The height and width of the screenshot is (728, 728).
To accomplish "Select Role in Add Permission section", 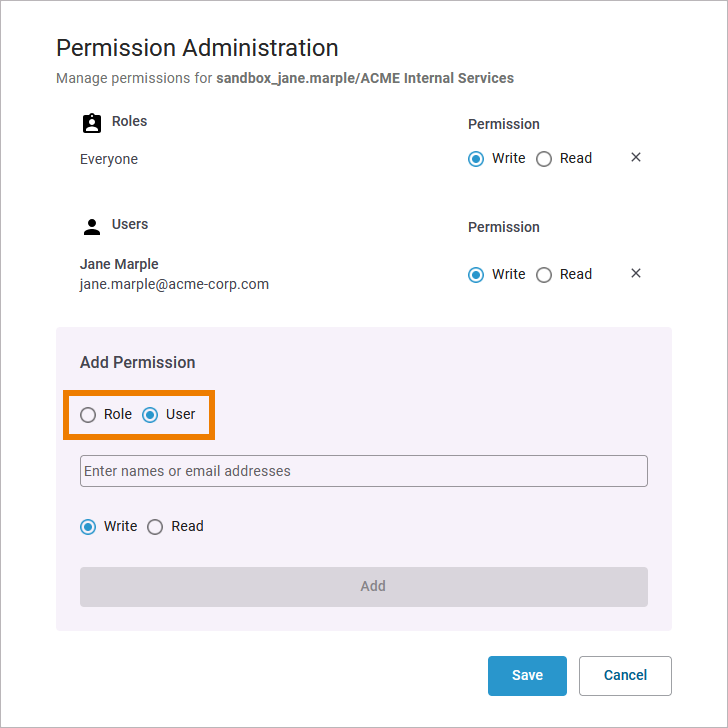I will [88, 415].
